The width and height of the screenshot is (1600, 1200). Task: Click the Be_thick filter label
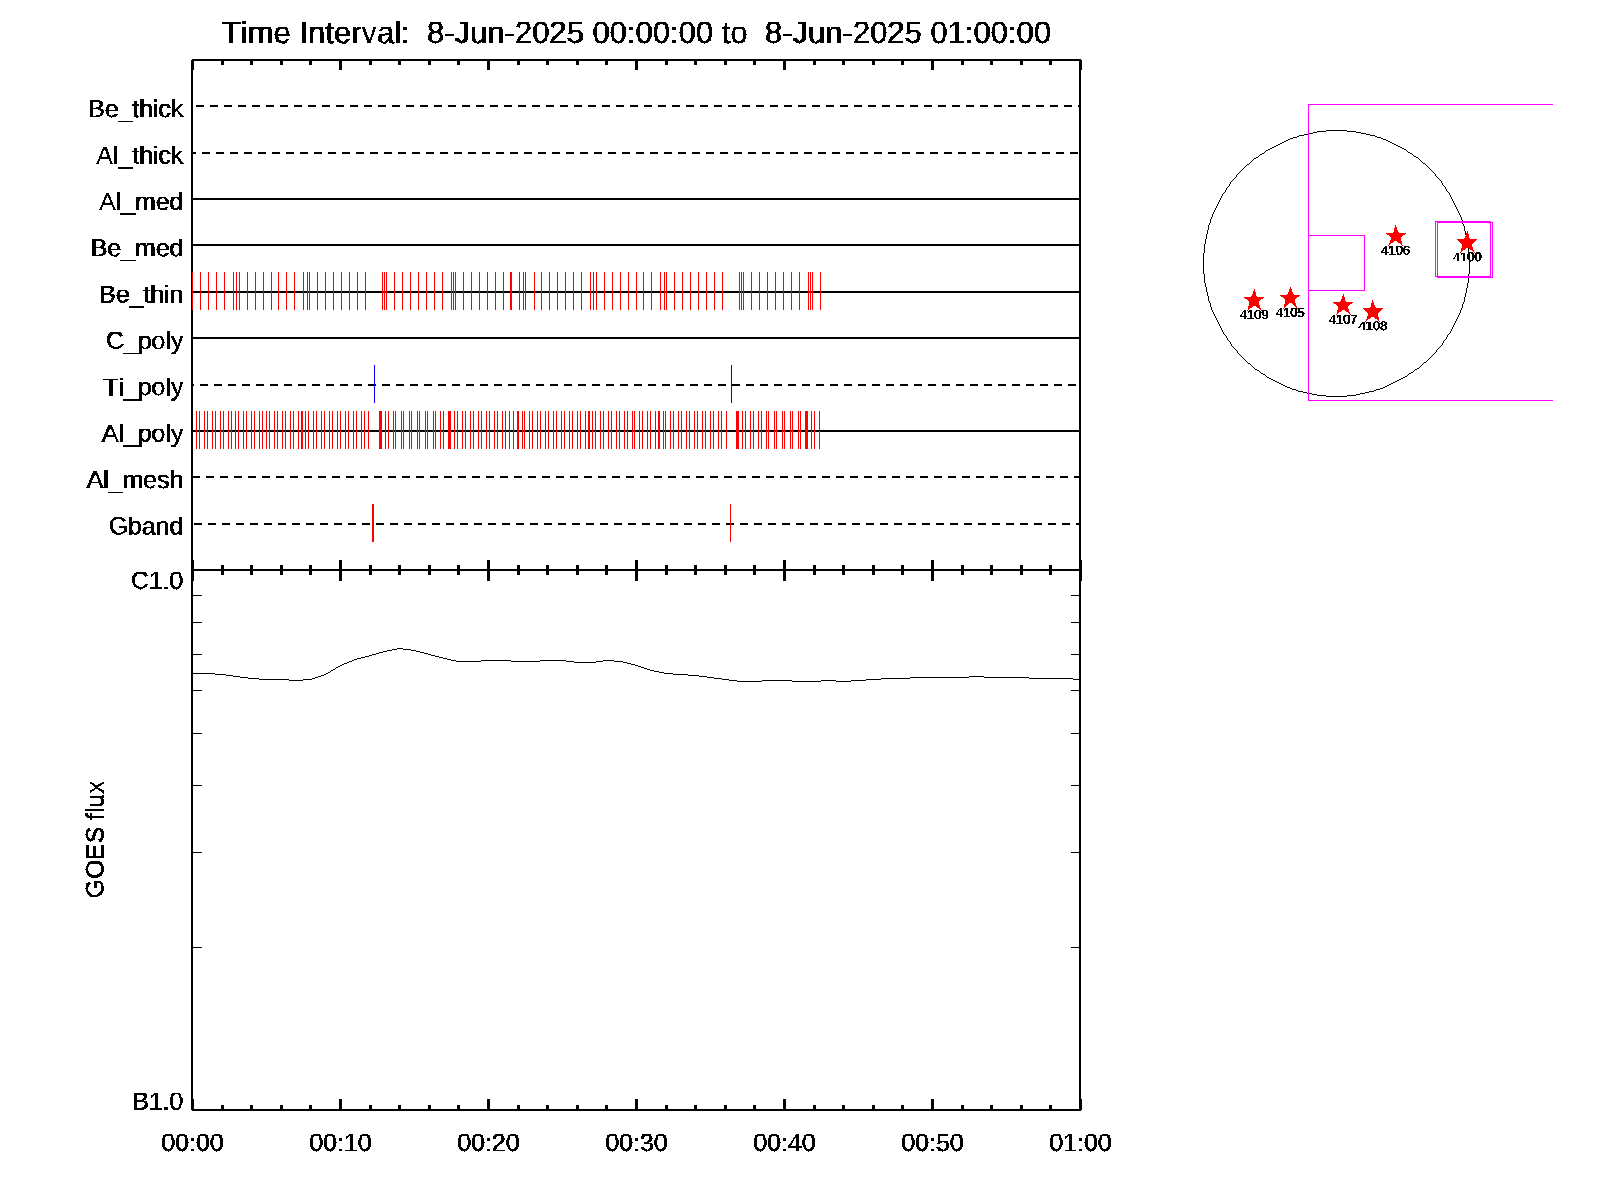pyautogui.click(x=136, y=108)
